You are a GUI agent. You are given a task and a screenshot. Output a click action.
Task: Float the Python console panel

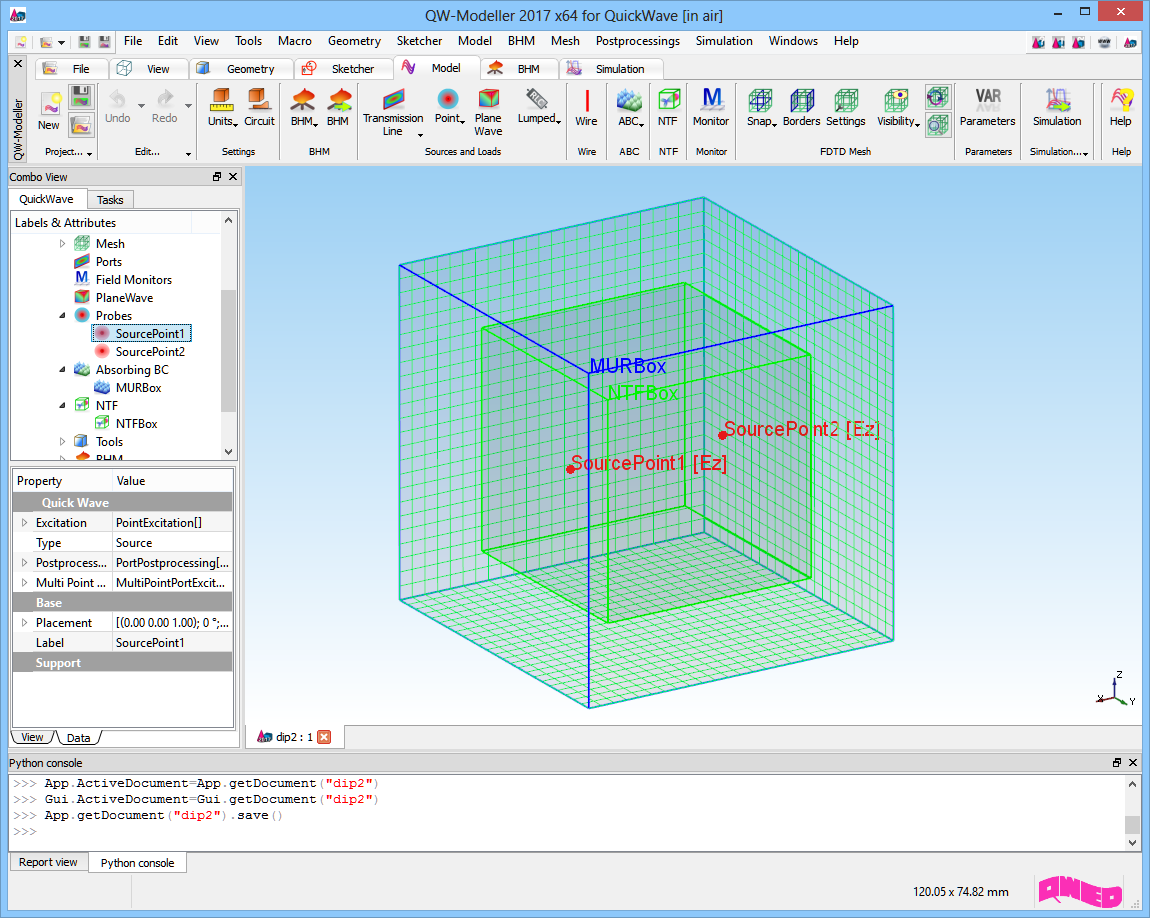(1117, 763)
